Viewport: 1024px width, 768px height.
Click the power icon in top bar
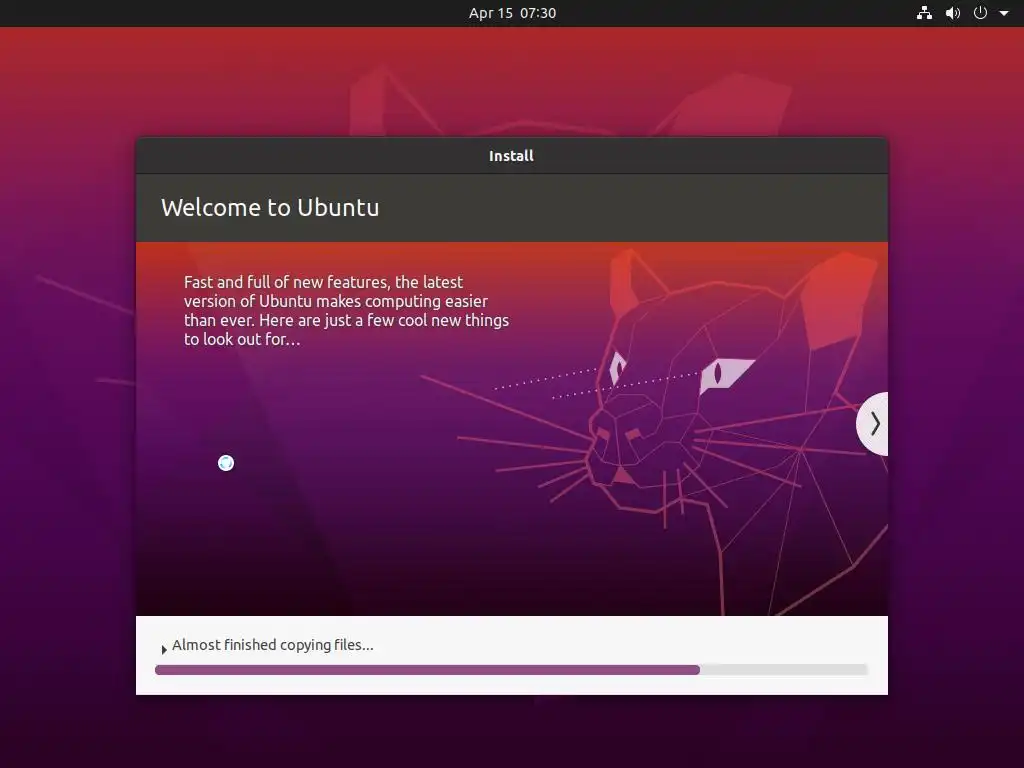[980, 13]
